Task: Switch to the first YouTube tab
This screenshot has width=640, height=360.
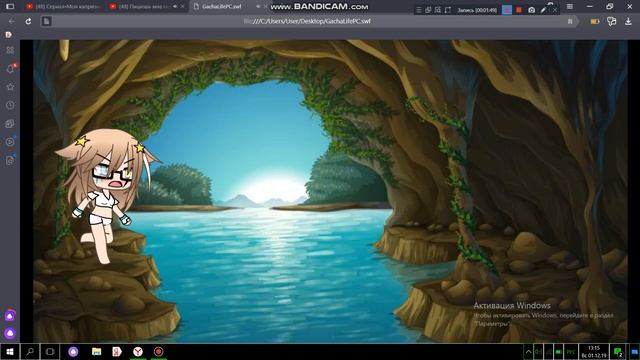Action: 62,7
